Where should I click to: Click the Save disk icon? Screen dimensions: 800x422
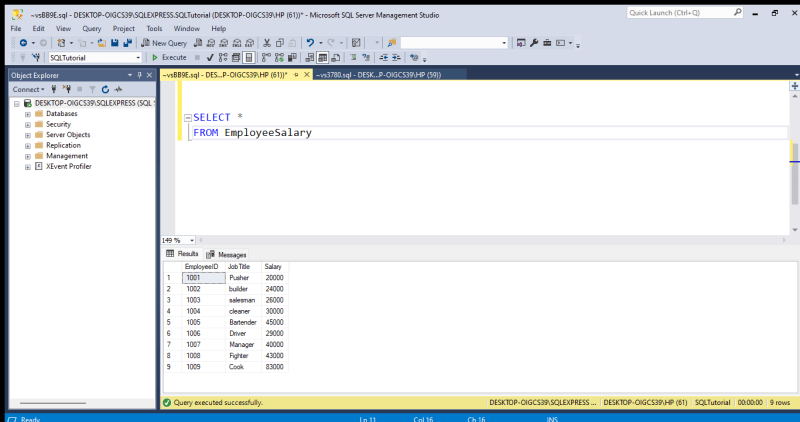point(115,43)
